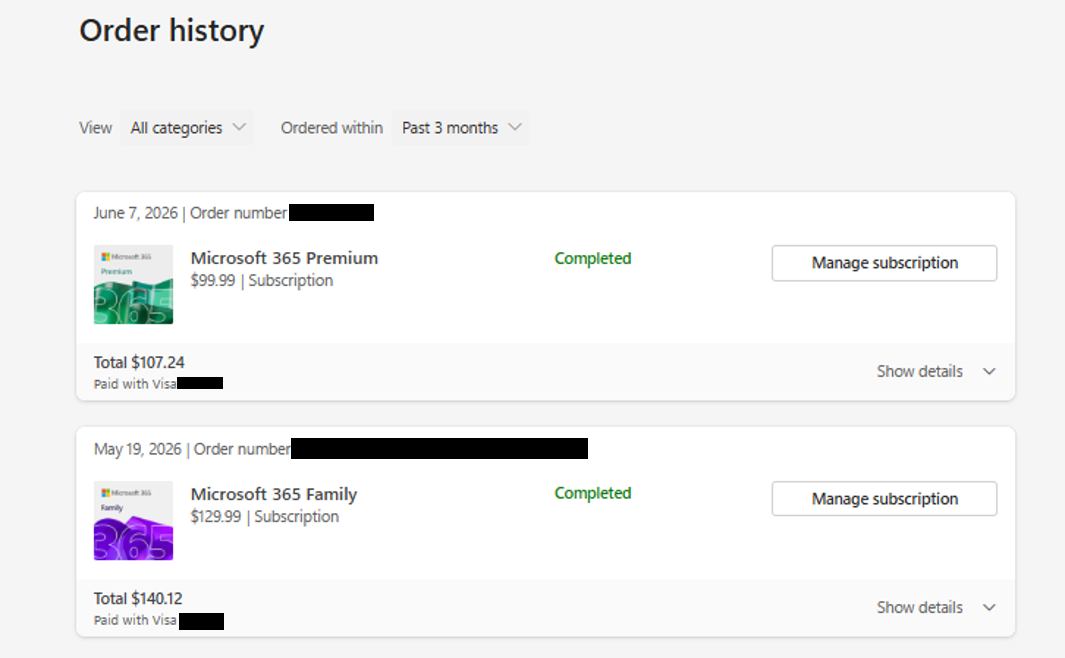
Task: Click the $129.99 | Subscription price text
Action: click(264, 516)
